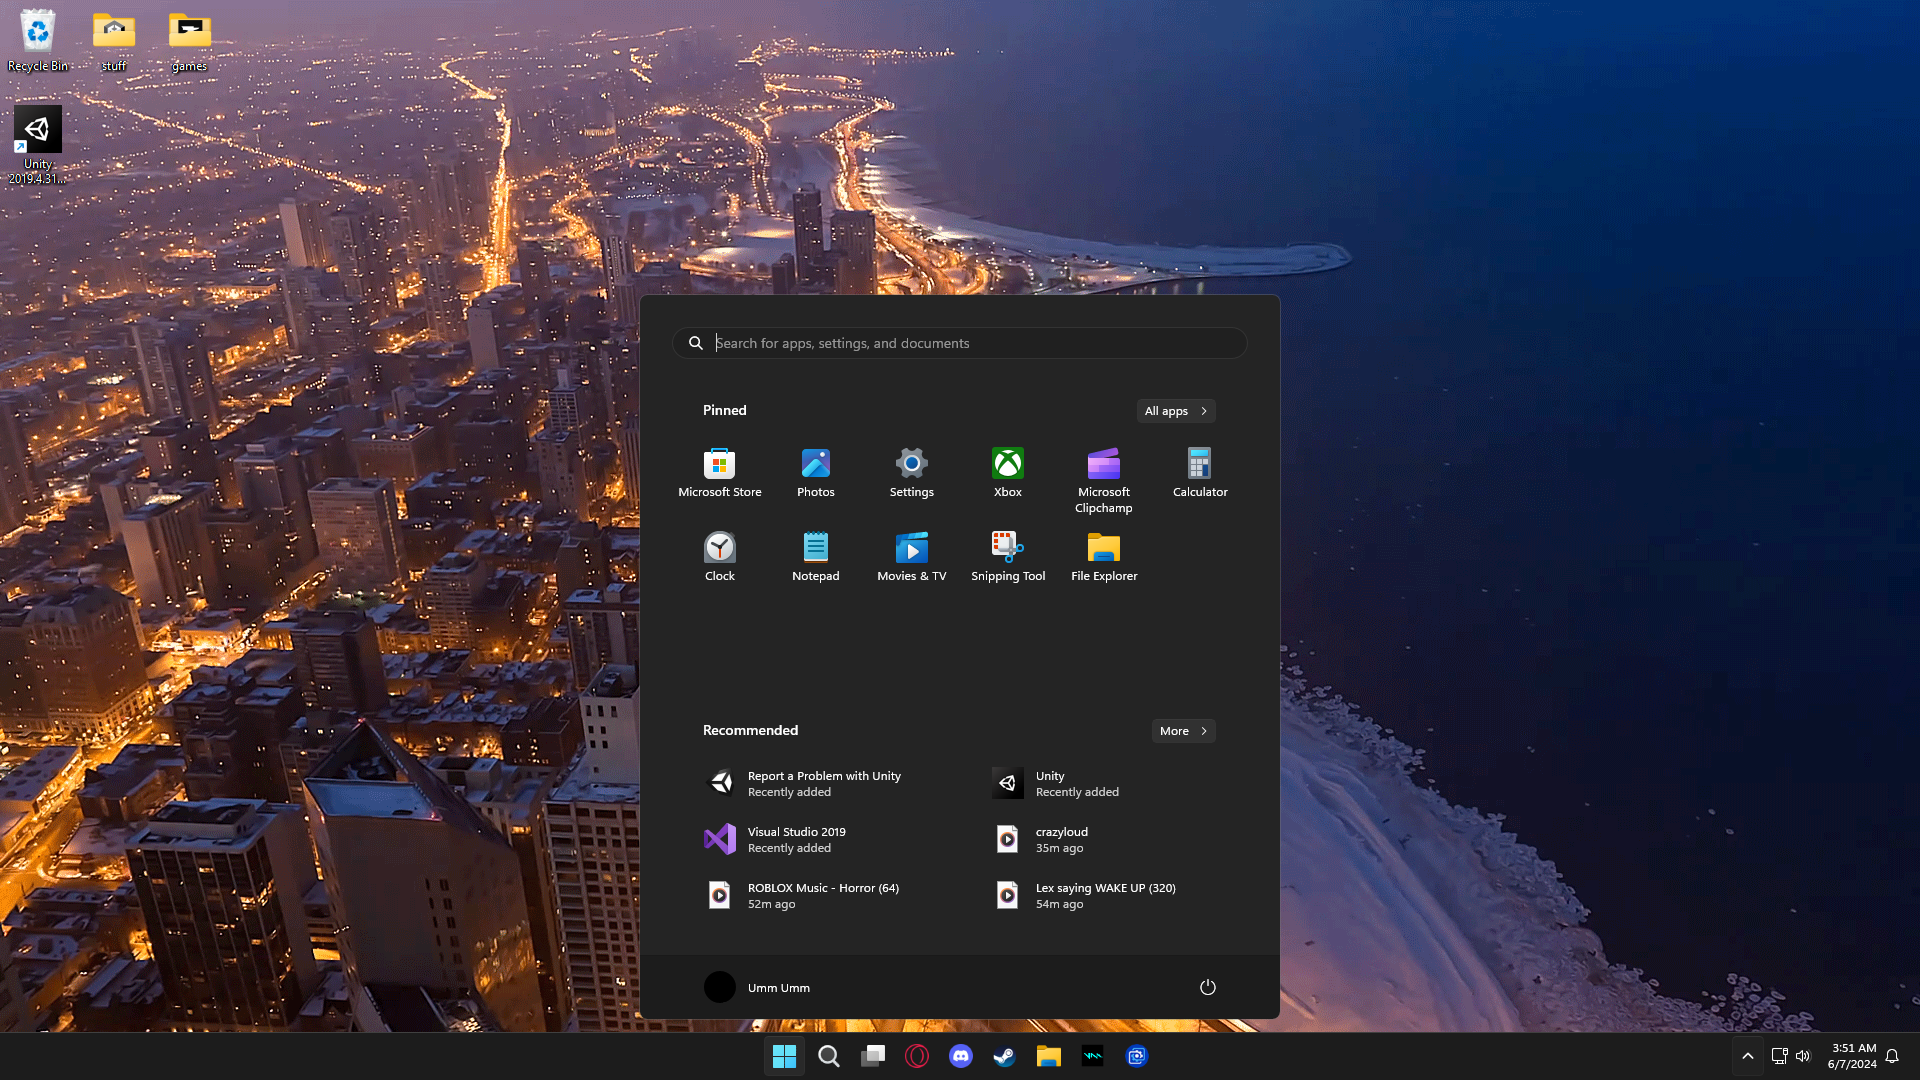
Task: Open the crazyloud recent file
Action: tap(1060, 839)
